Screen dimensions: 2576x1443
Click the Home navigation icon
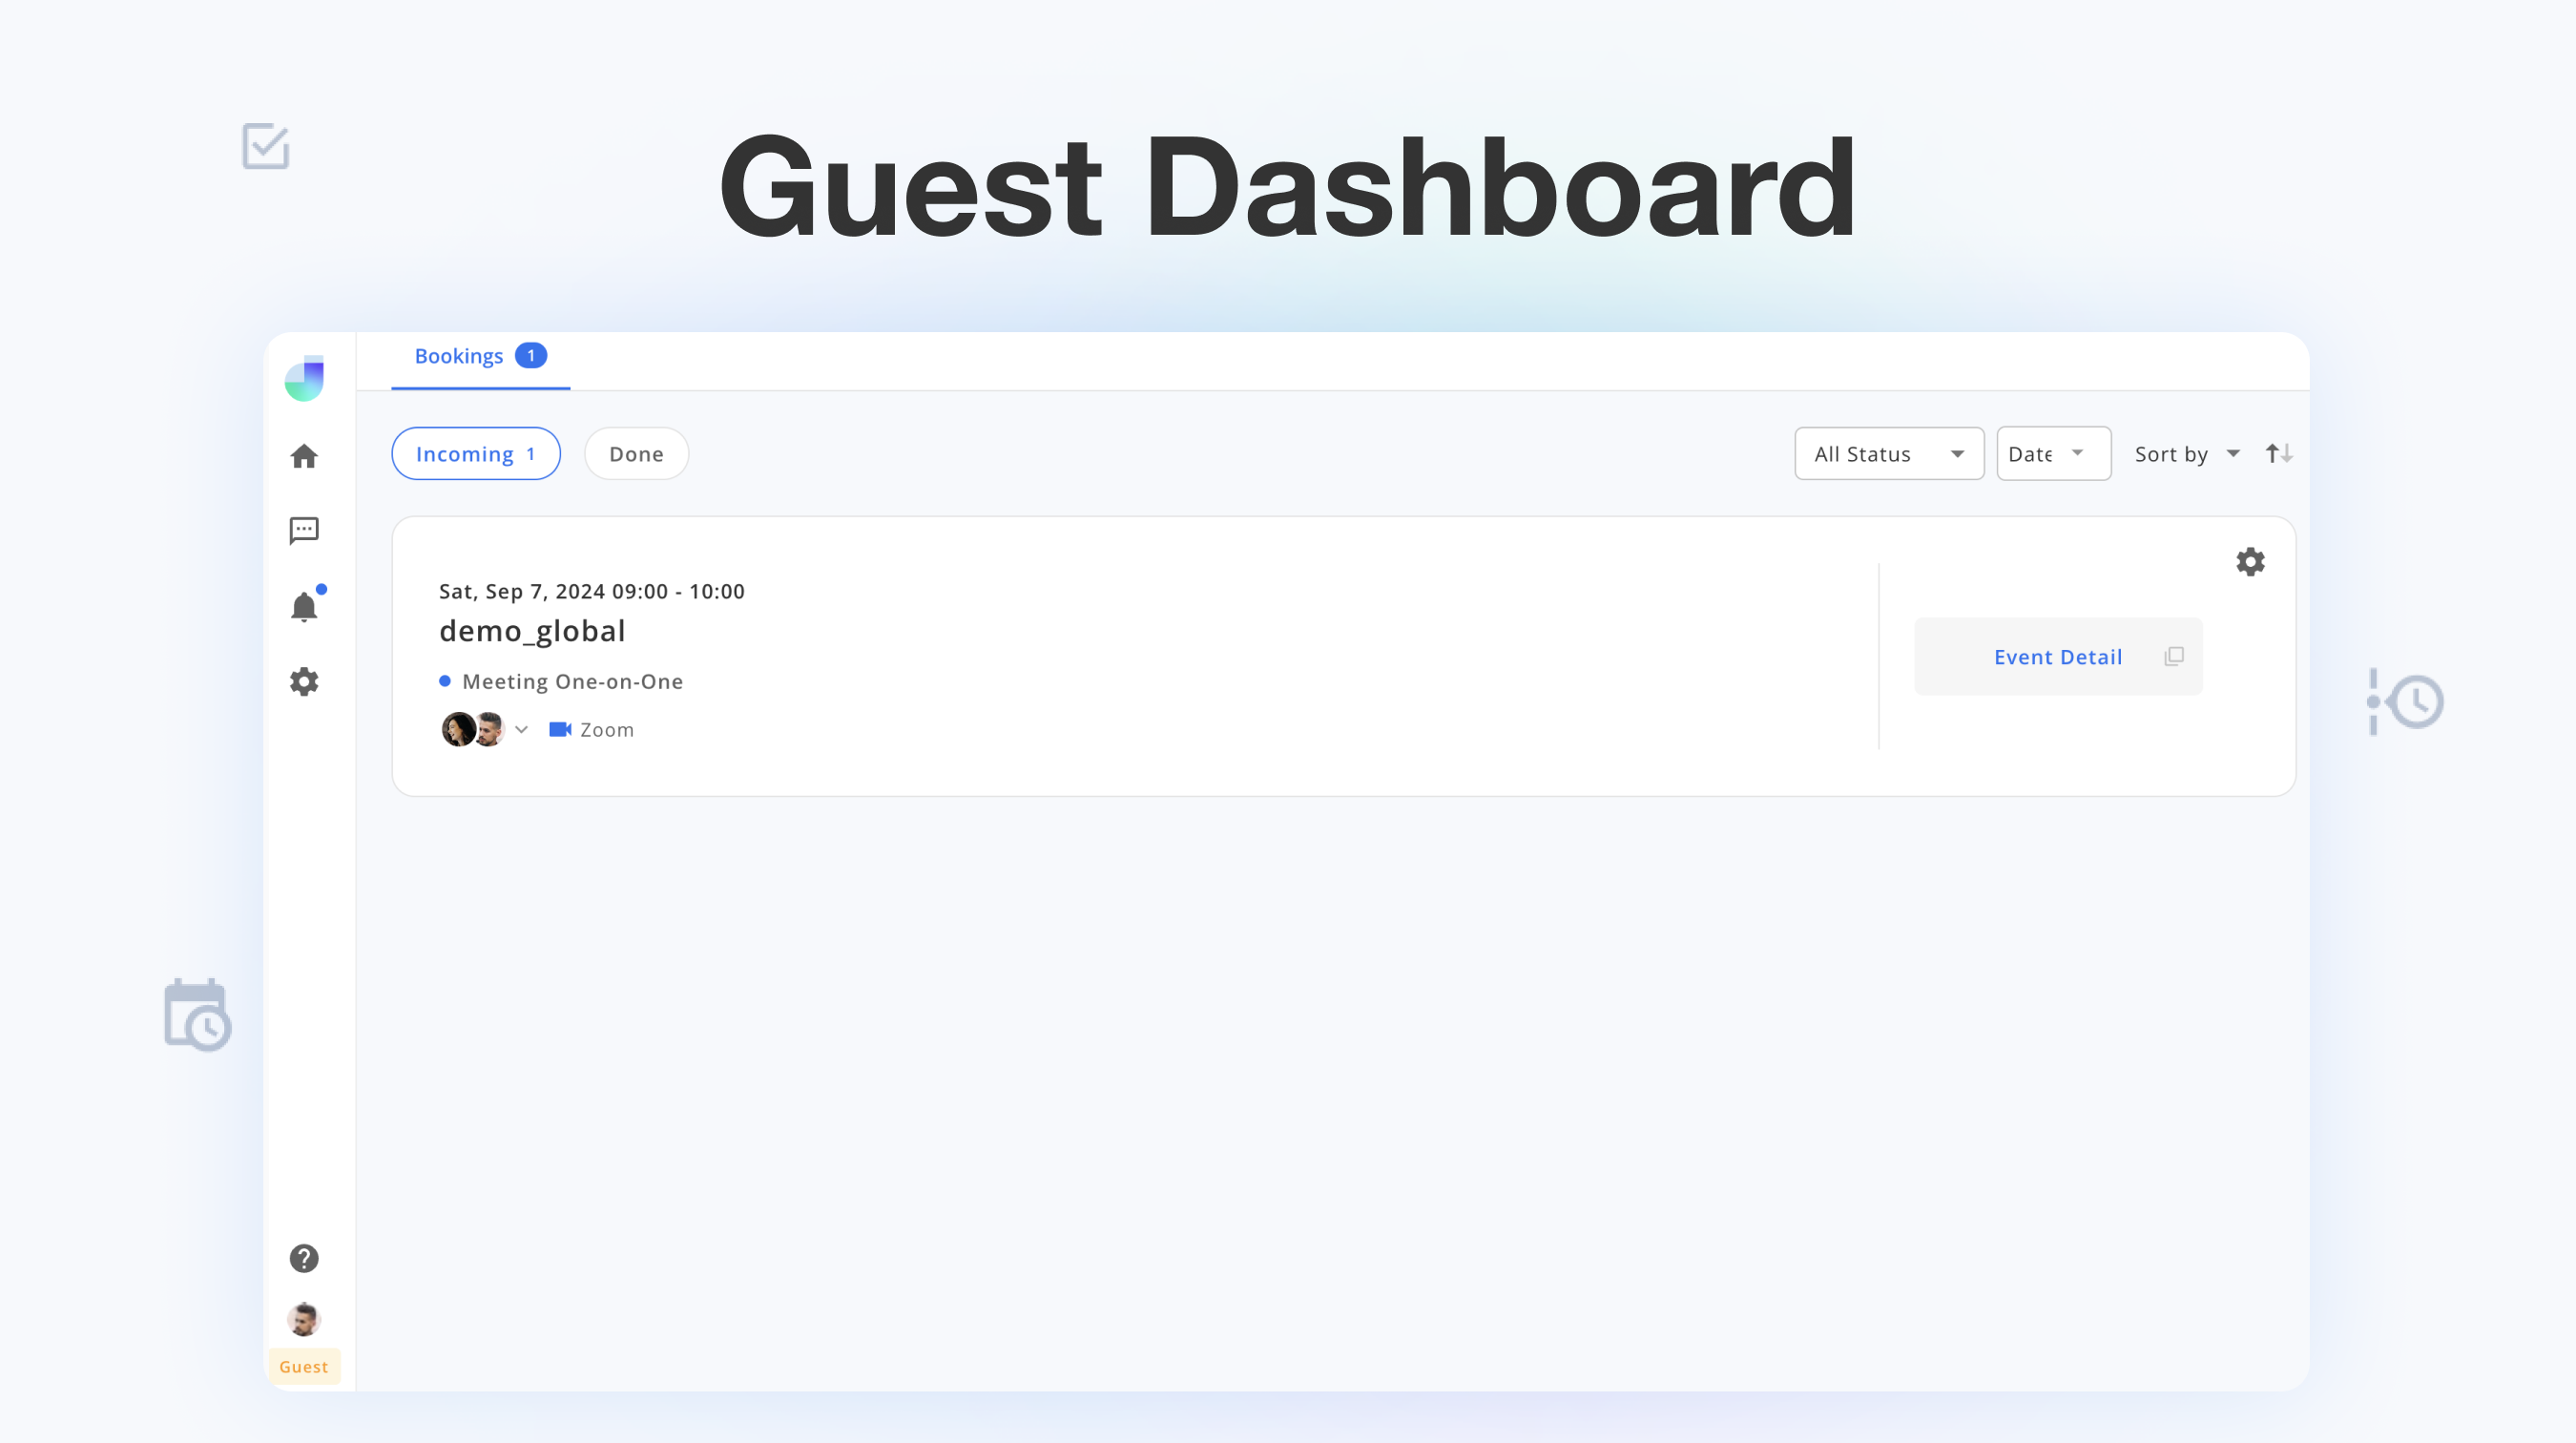pos(304,455)
